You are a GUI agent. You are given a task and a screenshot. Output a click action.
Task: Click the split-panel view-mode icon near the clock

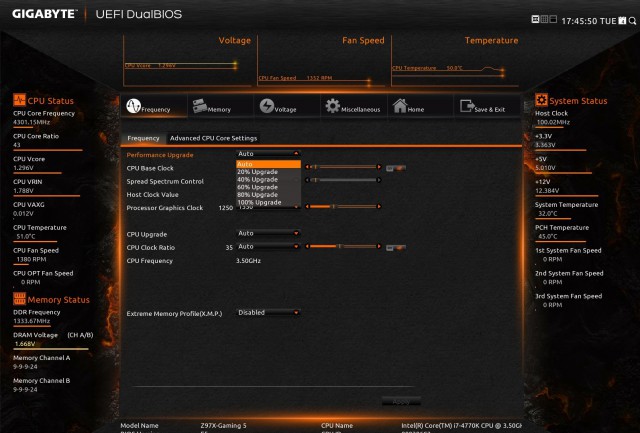point(553,19)
